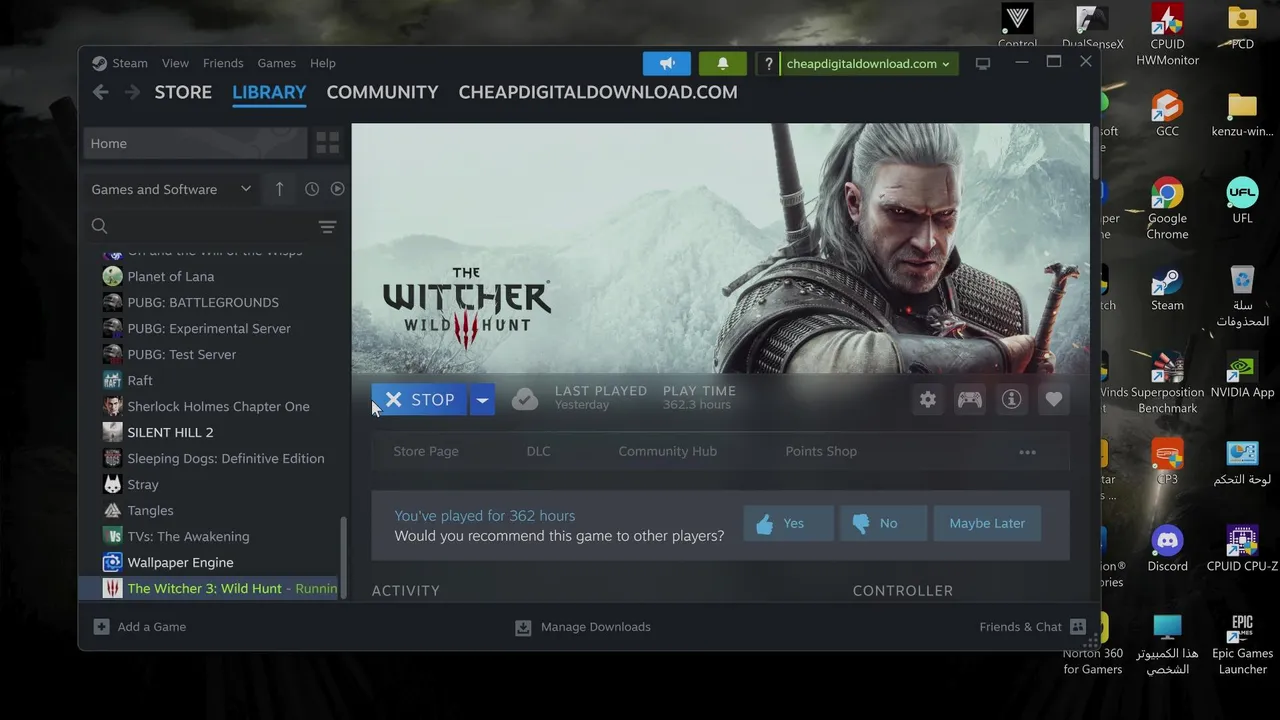Click the Steam announcements megaphone button
This screenshot has width=1280, height=720.
[x=667, y=63]
